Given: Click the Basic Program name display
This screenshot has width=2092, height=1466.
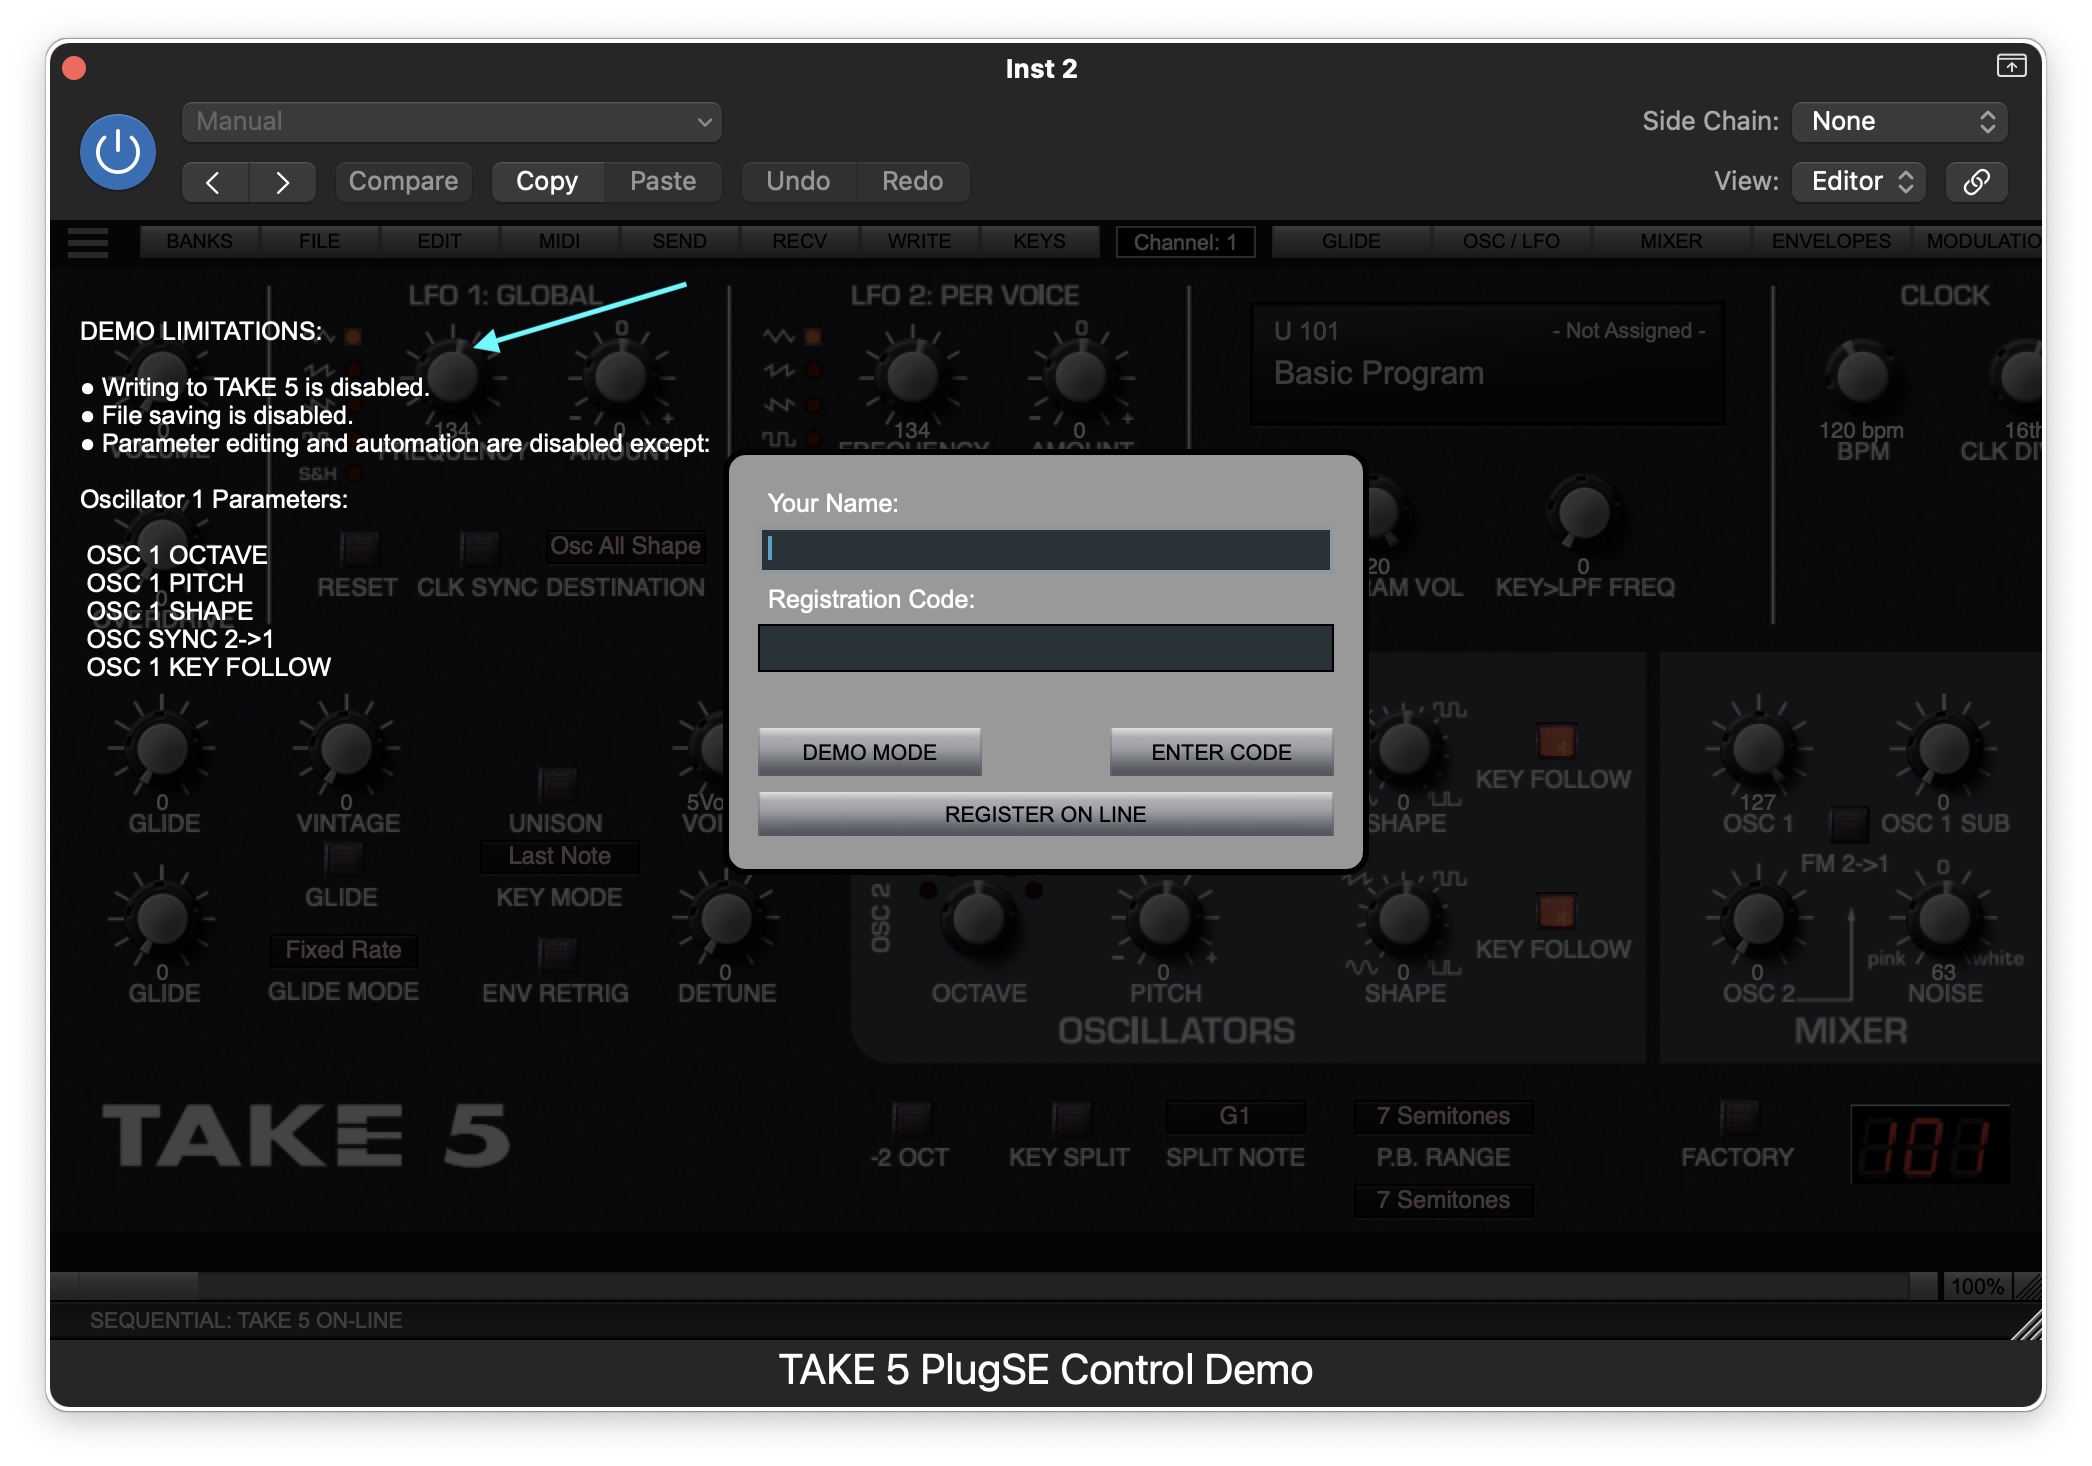Looking at the screenshot, I should 1379,374.
